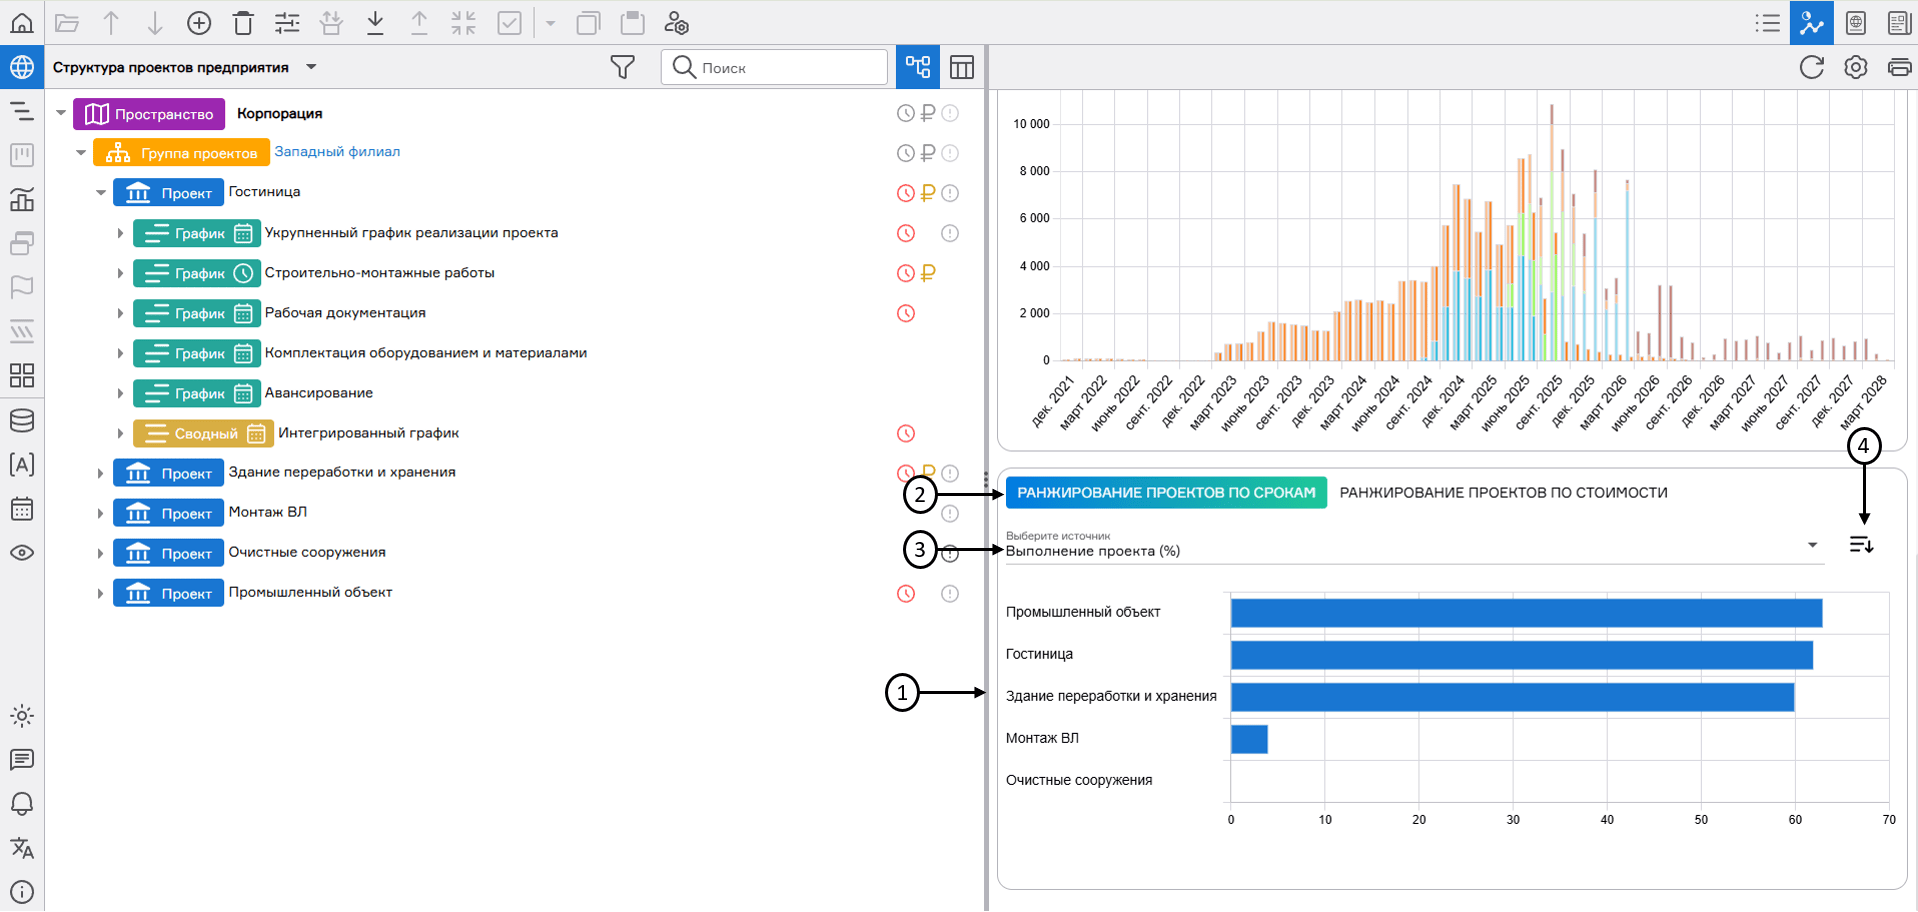Image resolution: width=1918 pixels, height=912 pixels.
Task: Click the sort order icon beside source dropdown
Action: (x=1860, y=545)
